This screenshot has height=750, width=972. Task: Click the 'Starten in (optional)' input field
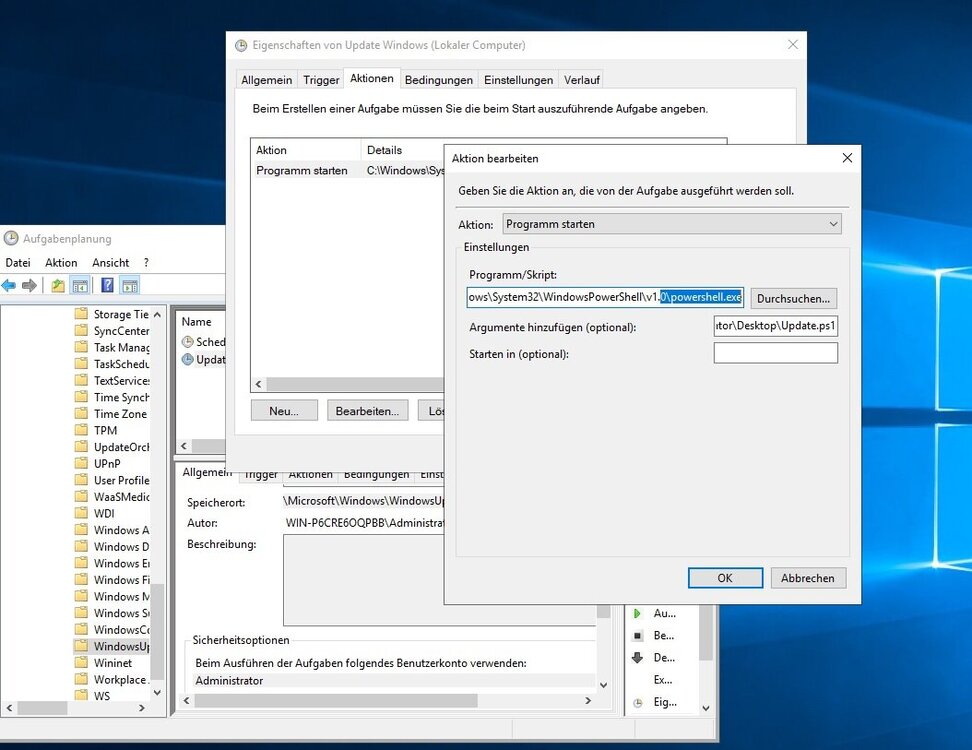pyautogui.click(x=775, y=353)
